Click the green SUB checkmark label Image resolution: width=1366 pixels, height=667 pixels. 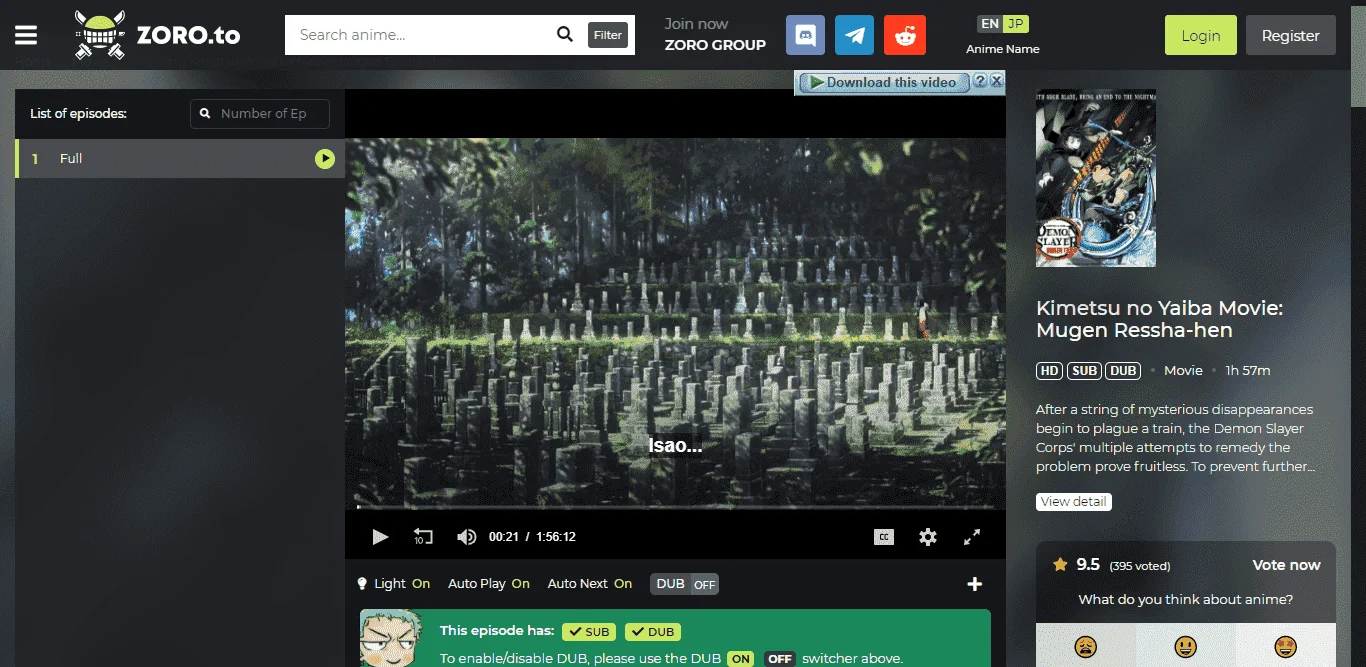[x=590, y=632]
